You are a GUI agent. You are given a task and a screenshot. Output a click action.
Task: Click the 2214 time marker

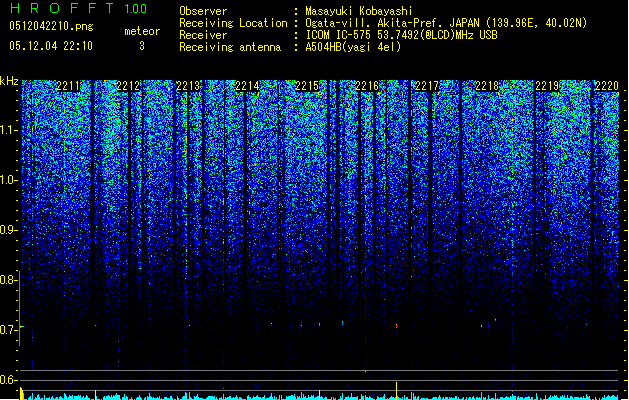pos(247,86)
